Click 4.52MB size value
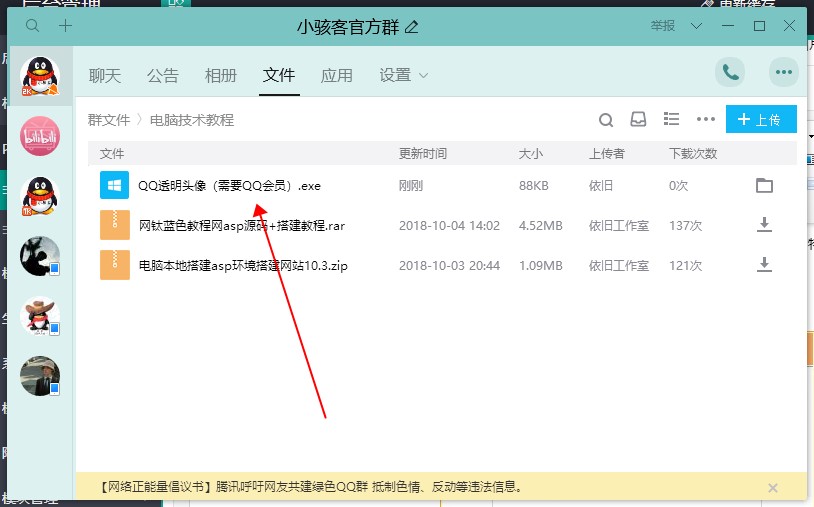Screen dimensions: 814x507 (540, 226)
